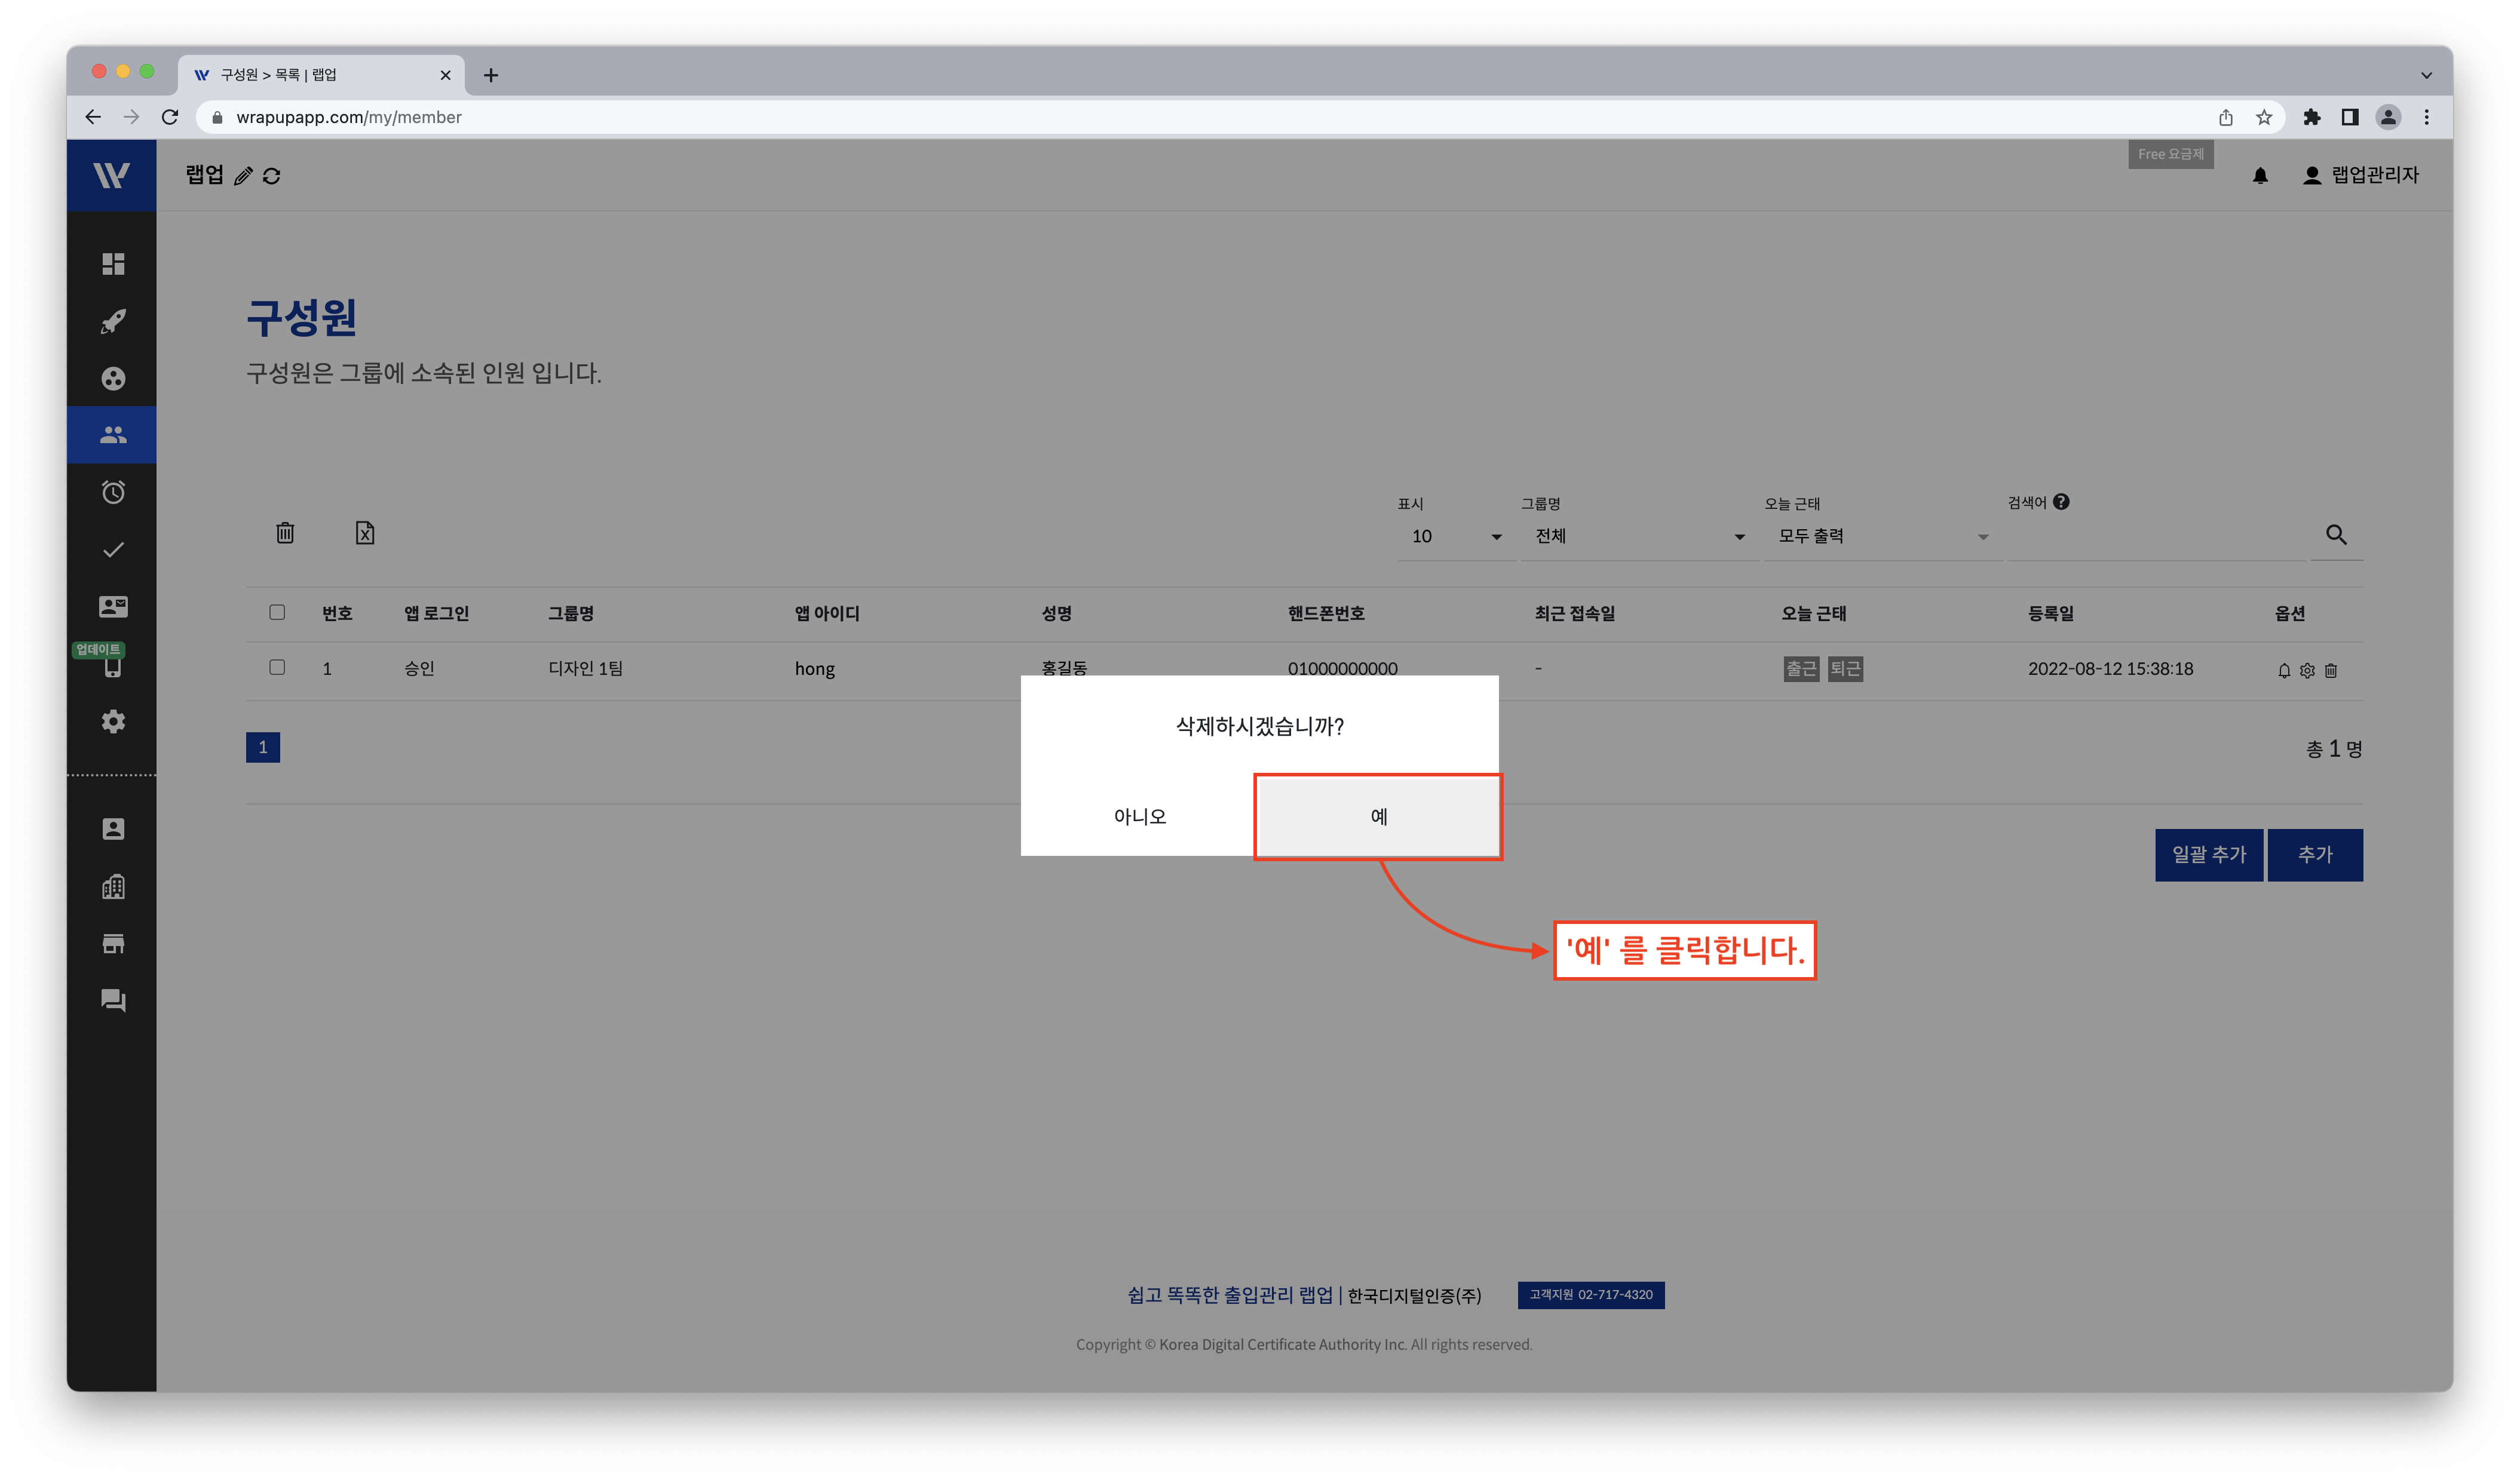
Task: Check the checkbox for row 1 hong
Action: point(277,667)
